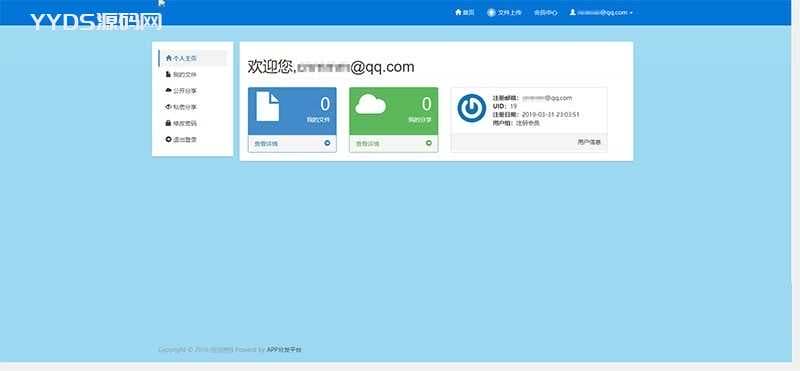800x371 pixels.
Task: Click the UID value 19 in the user card
Action: click(x=514, y=106)
